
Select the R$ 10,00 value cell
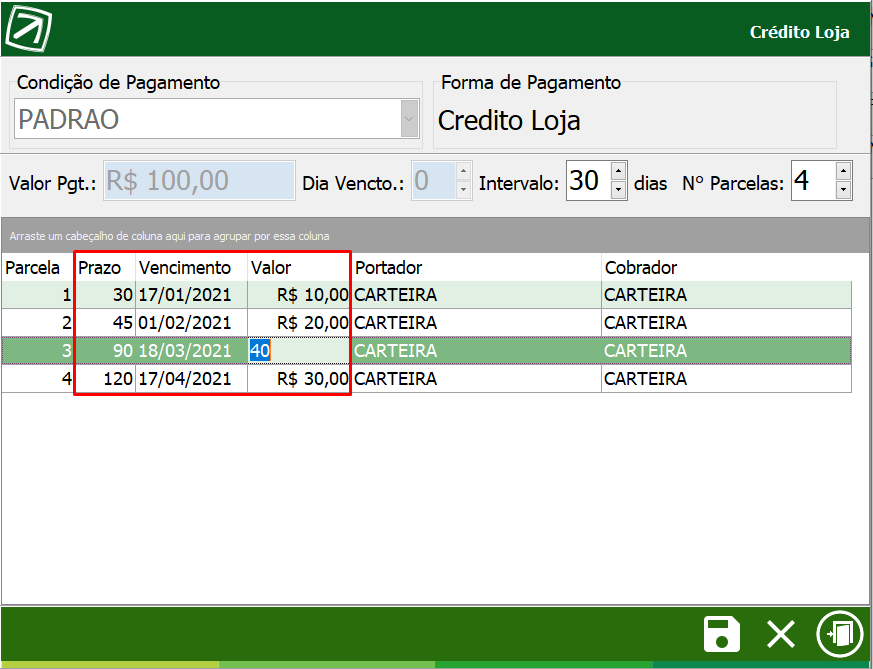(299, 294)
